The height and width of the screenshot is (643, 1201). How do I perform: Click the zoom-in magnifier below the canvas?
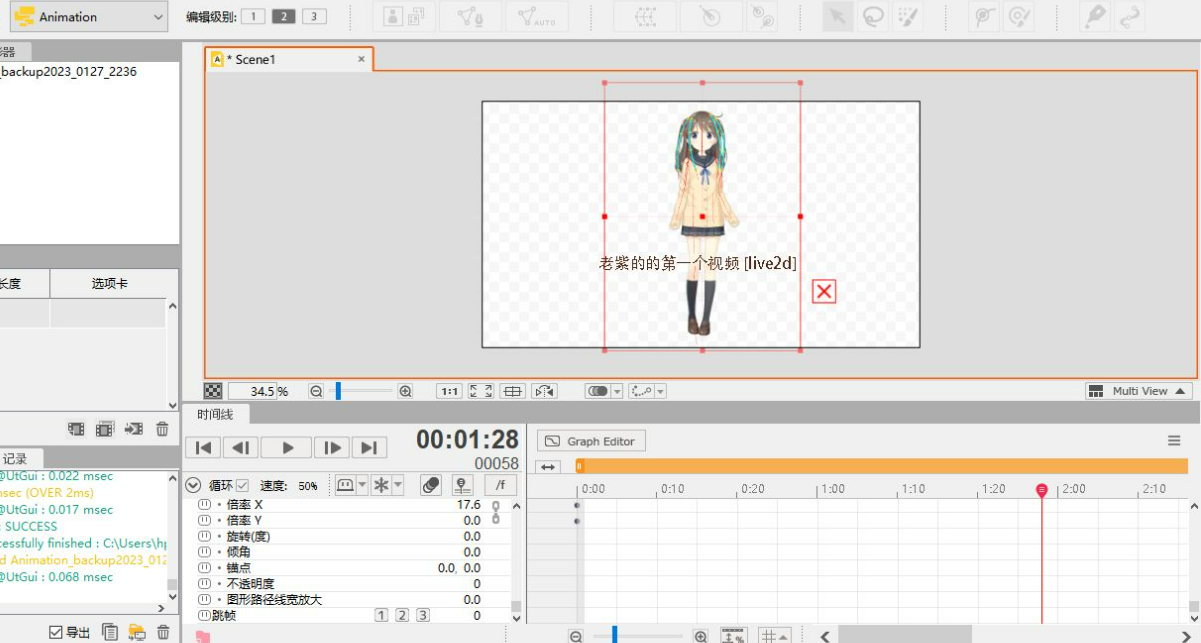(x=405, y=392)
